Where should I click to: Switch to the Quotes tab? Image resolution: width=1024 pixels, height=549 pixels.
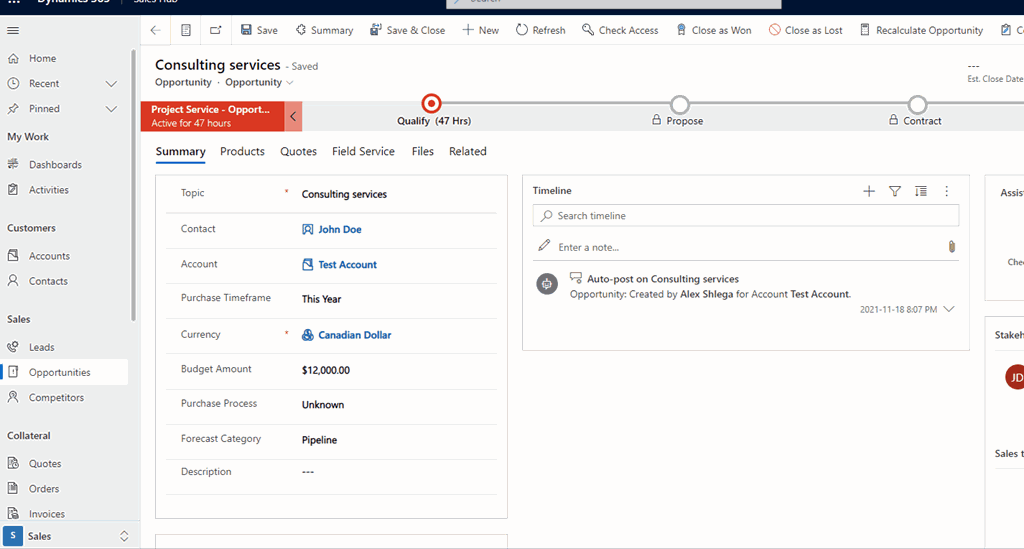click(x=298, y=151)
